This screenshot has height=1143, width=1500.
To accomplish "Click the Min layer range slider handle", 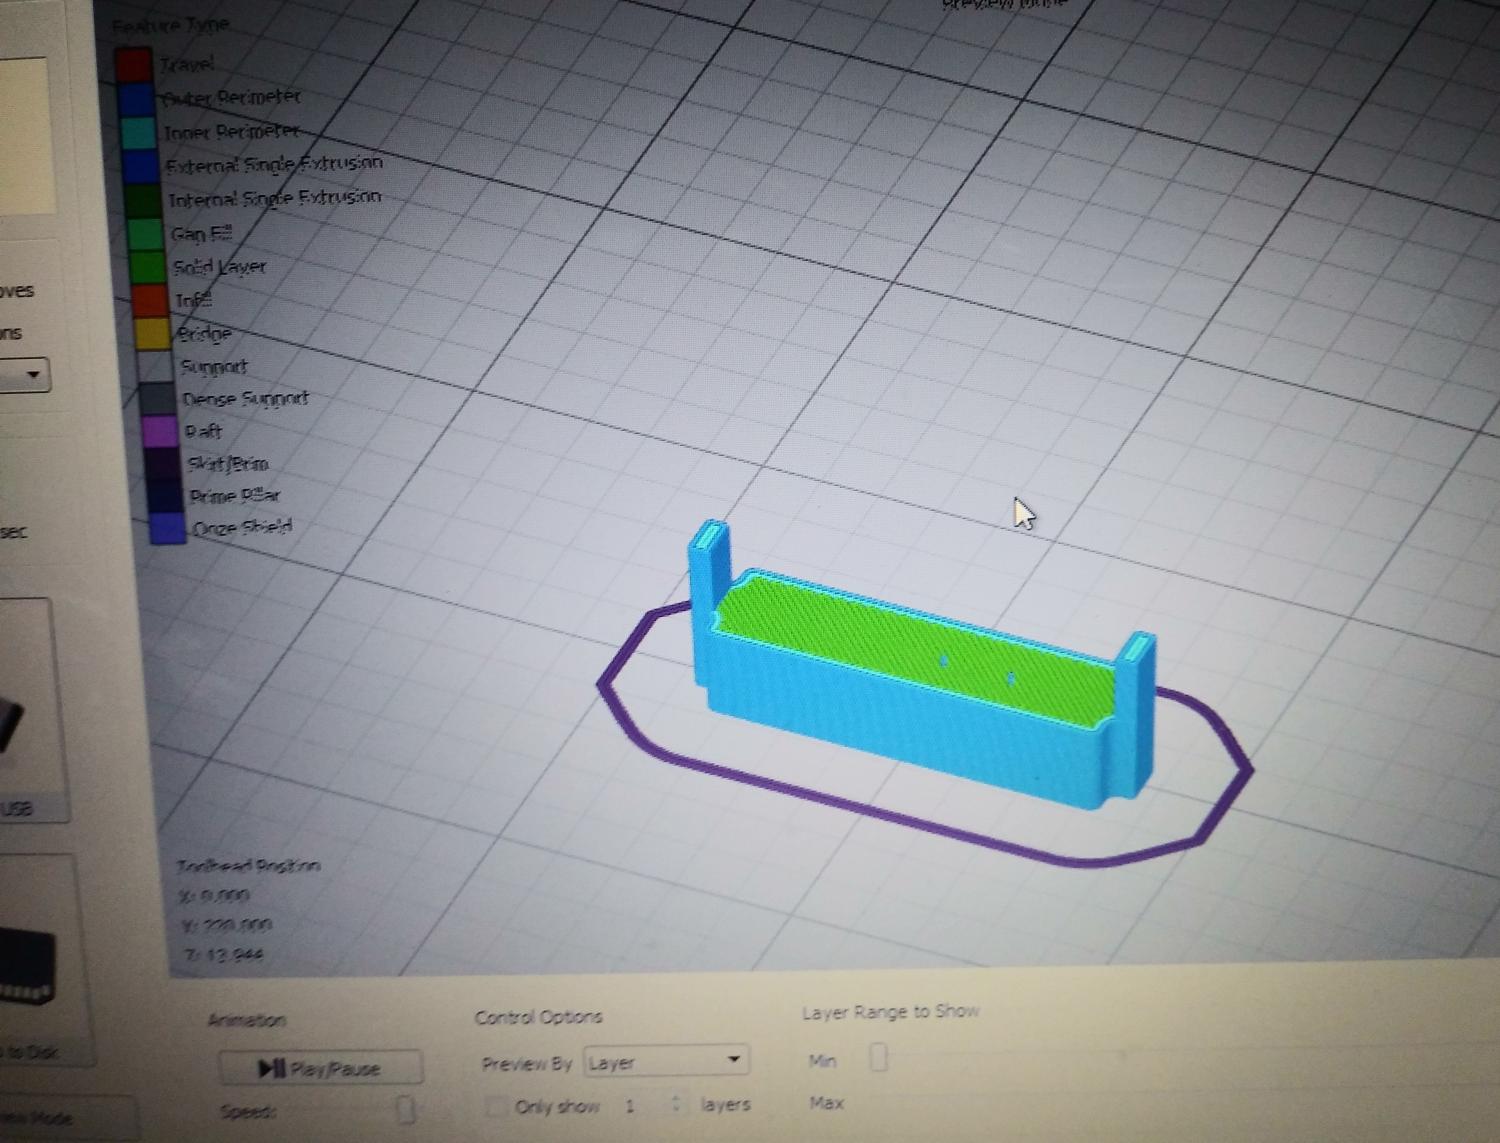I will (879, 1057).
